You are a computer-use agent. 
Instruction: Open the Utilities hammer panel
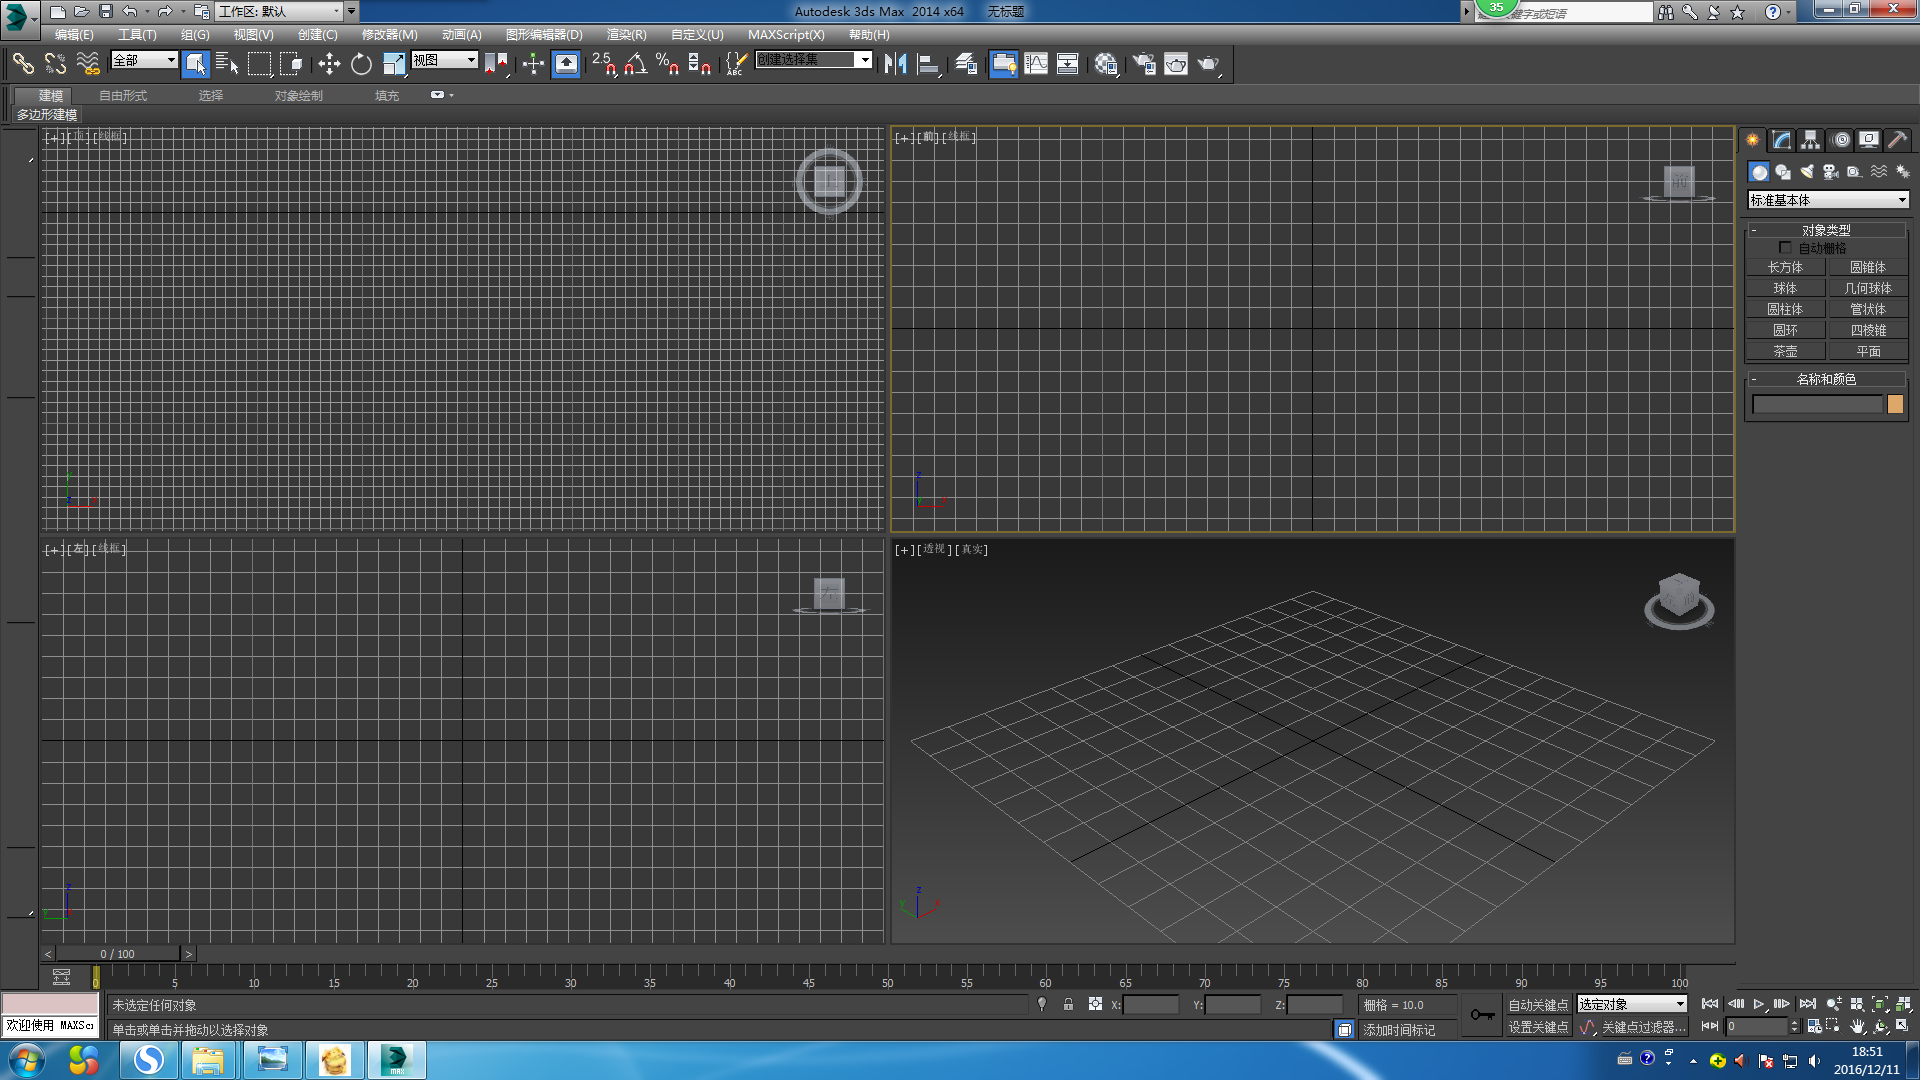[1897, 140]
